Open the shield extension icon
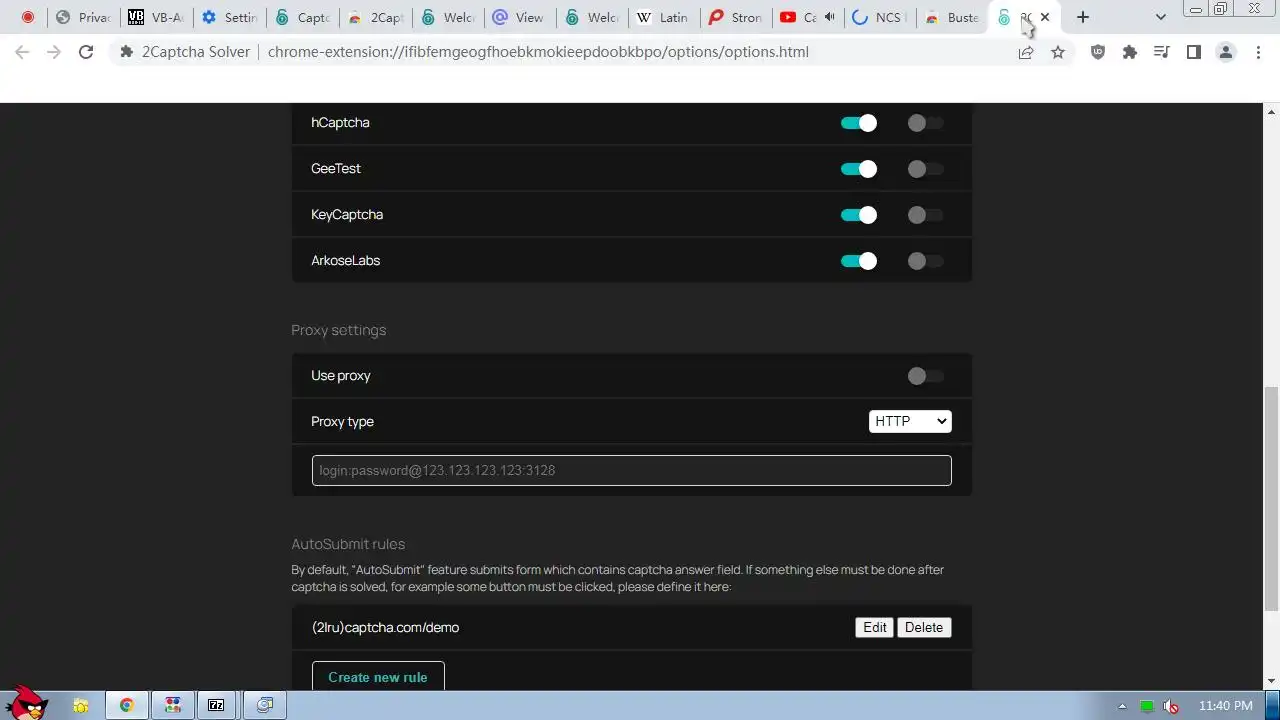The image size is (1280, 720). (x=1098, y=52)
